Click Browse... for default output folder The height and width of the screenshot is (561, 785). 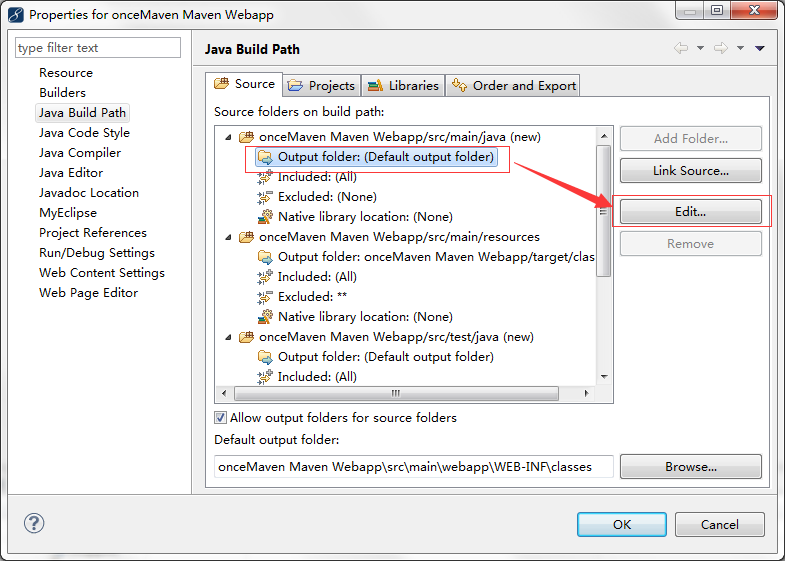pyautogui.click(x=690, y=467)
